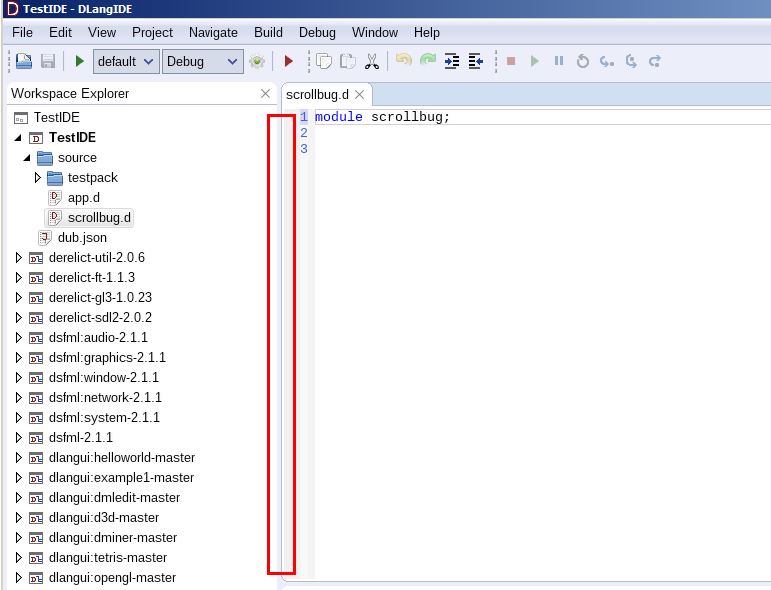The height and width of the screenshot is (590, 771).
Task: Open the Debug build type dropdown
Action: pyautogui.click(x=203, y=61)
